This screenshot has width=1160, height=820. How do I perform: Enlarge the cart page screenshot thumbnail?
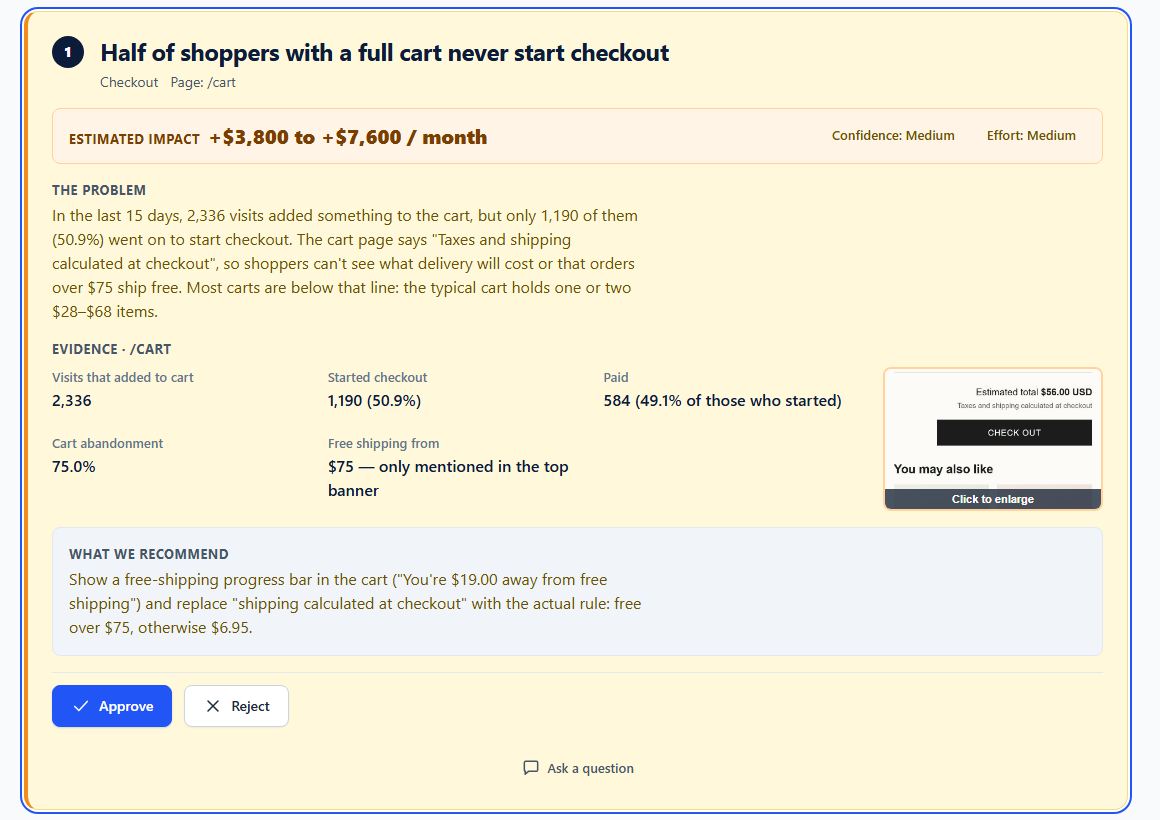(x=993, y=439)
